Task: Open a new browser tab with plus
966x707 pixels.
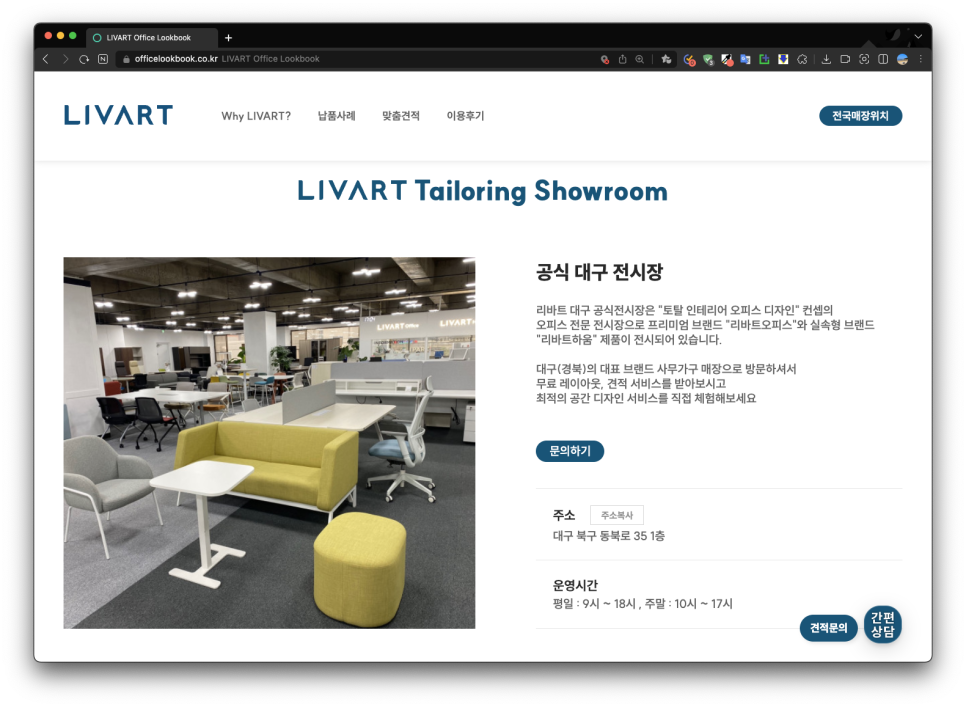Action: pos(229,38)
